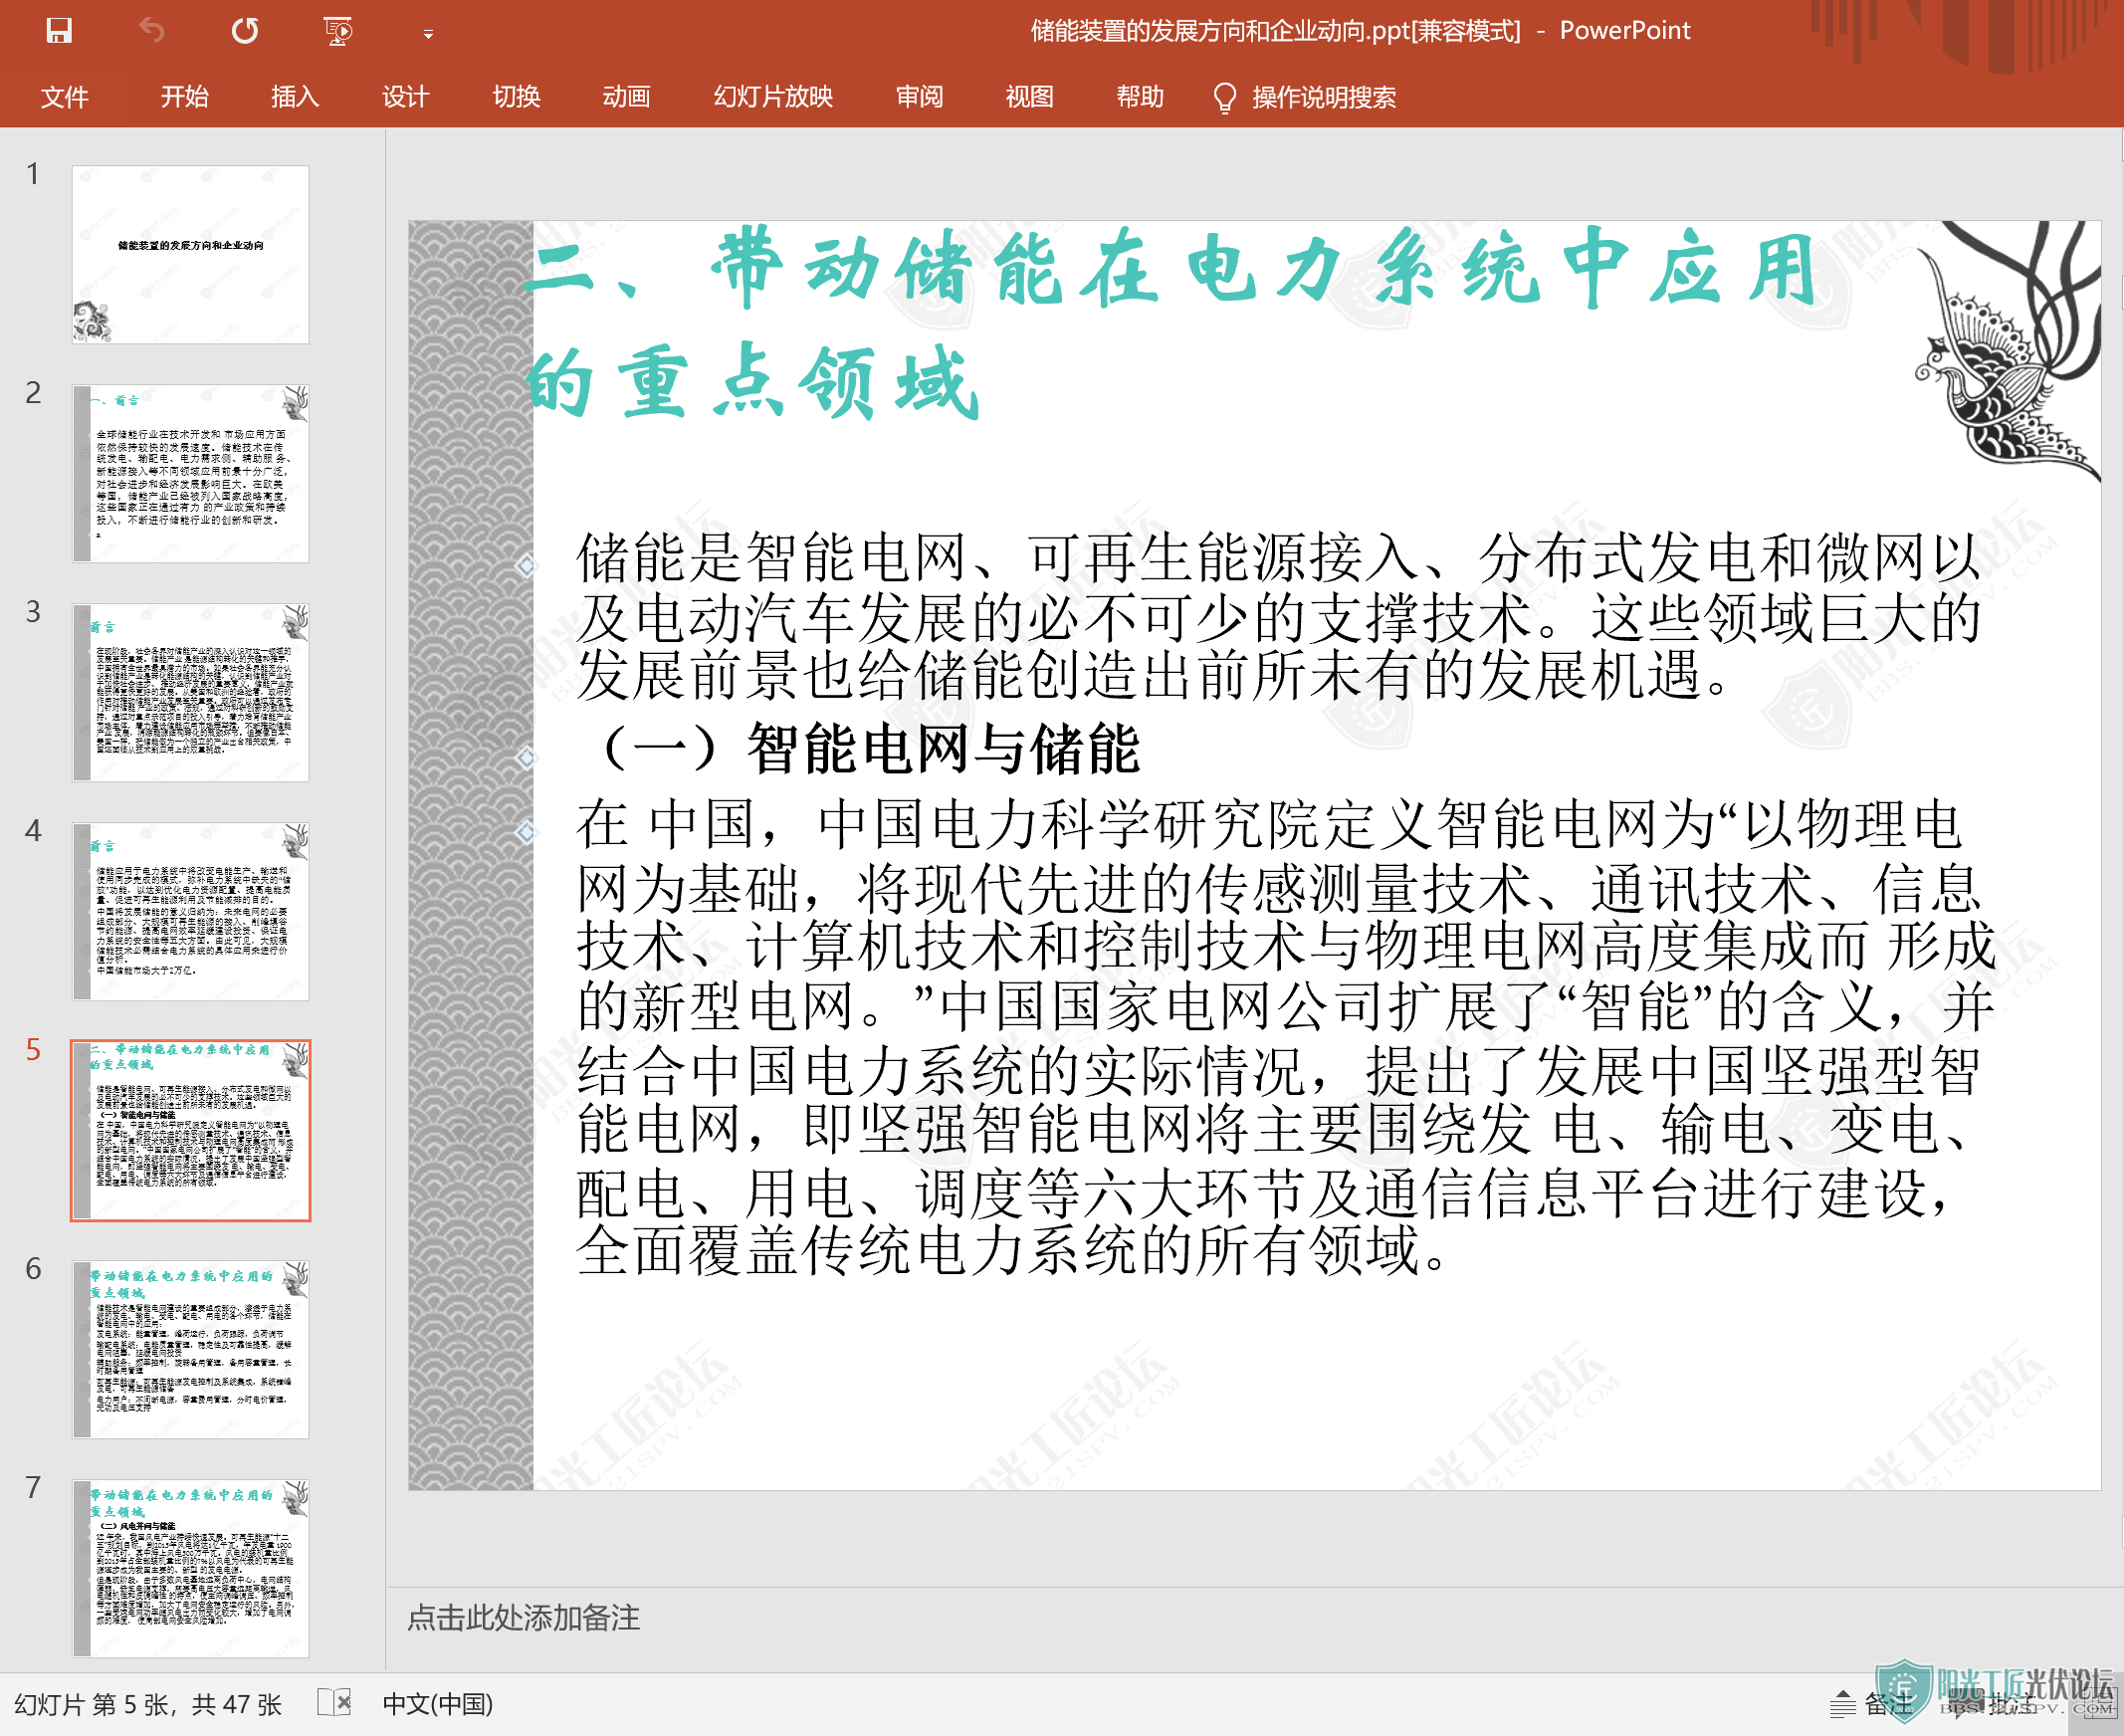This screenshot has width=2124, height=1736.
Task: Focus the 操作说明搜索 search box
Action: (x=1323, y=98)
